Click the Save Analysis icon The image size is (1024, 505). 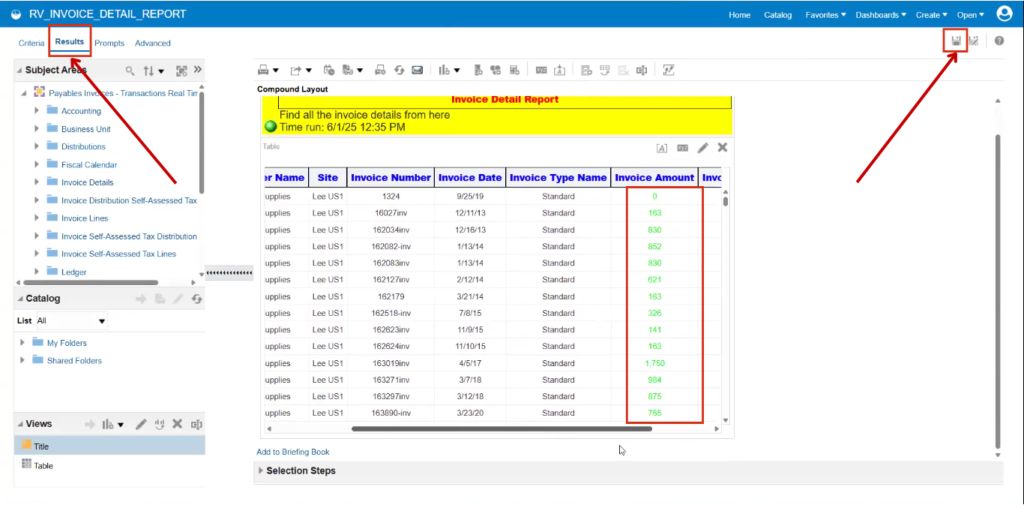pyautogui.click(x=955, y=41)
